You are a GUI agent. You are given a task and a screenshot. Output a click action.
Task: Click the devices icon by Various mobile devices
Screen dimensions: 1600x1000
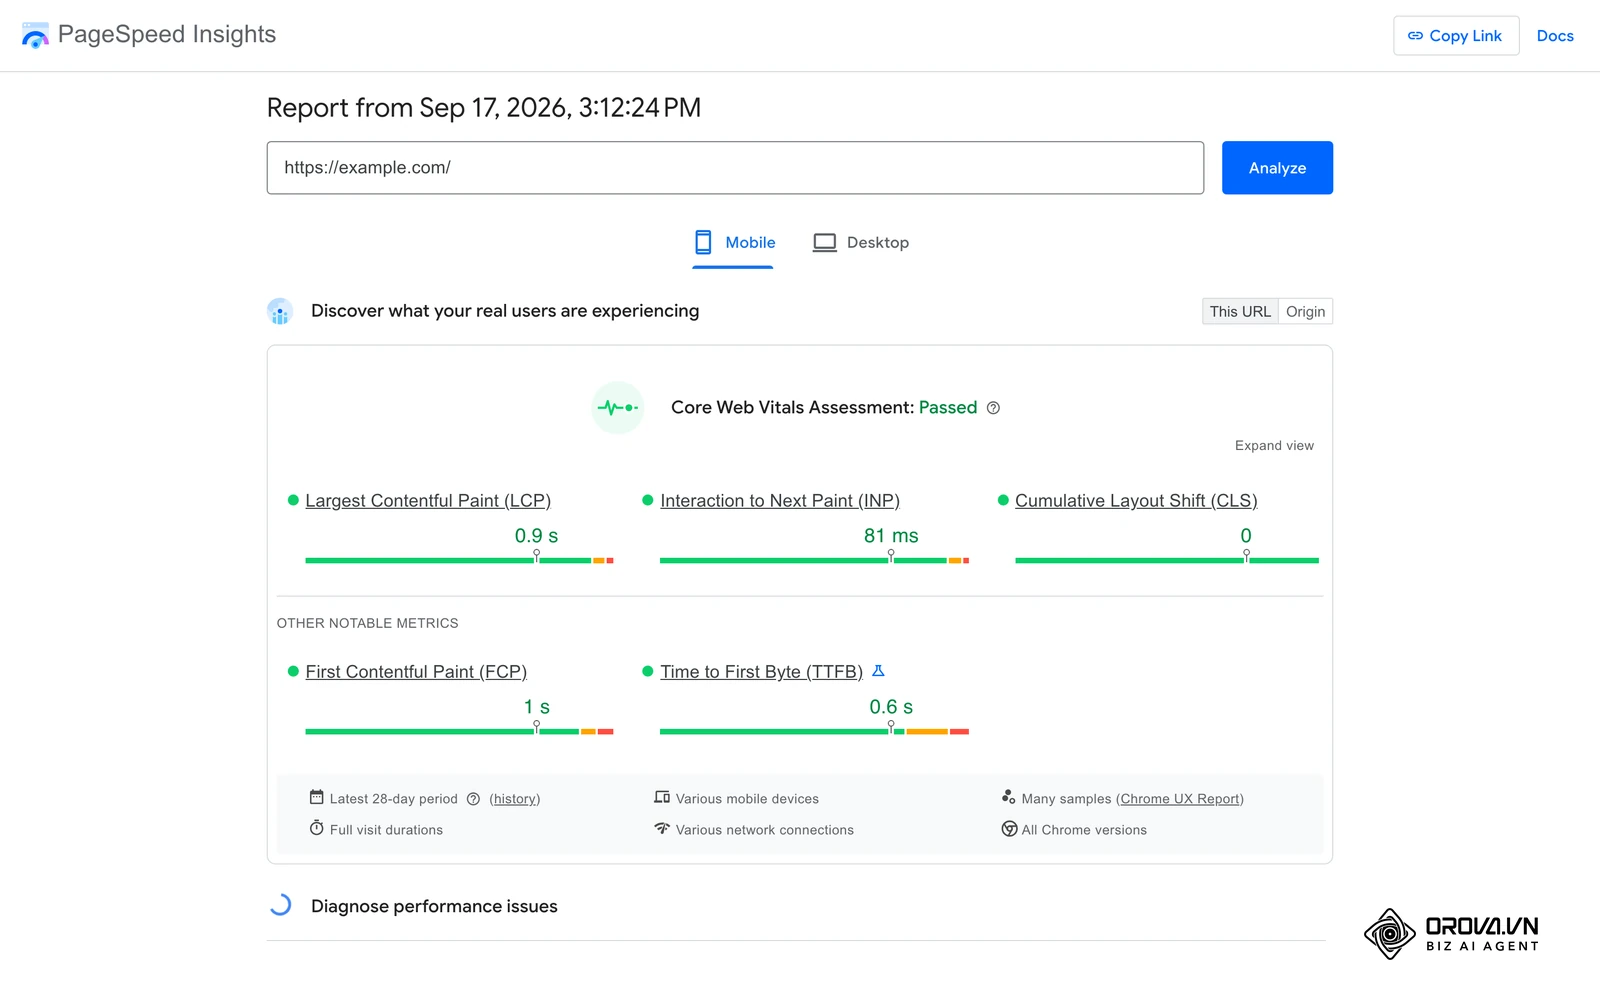pyautogui.click(x=662, y=798)
